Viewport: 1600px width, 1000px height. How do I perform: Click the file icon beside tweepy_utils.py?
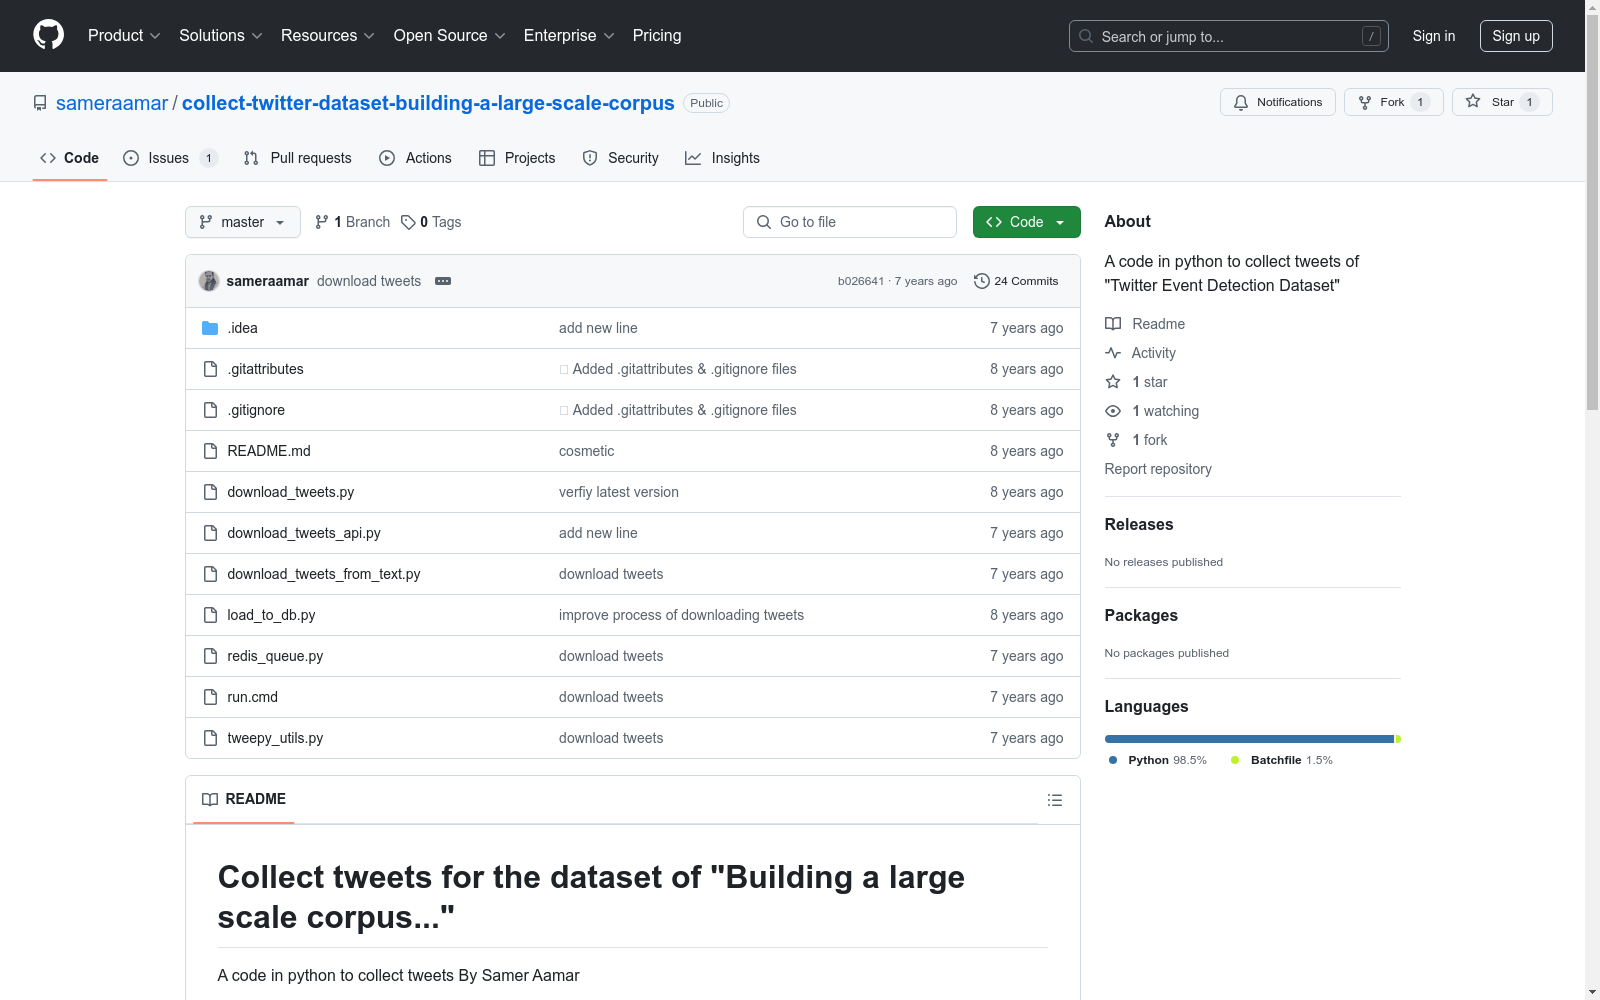point(210,738)
